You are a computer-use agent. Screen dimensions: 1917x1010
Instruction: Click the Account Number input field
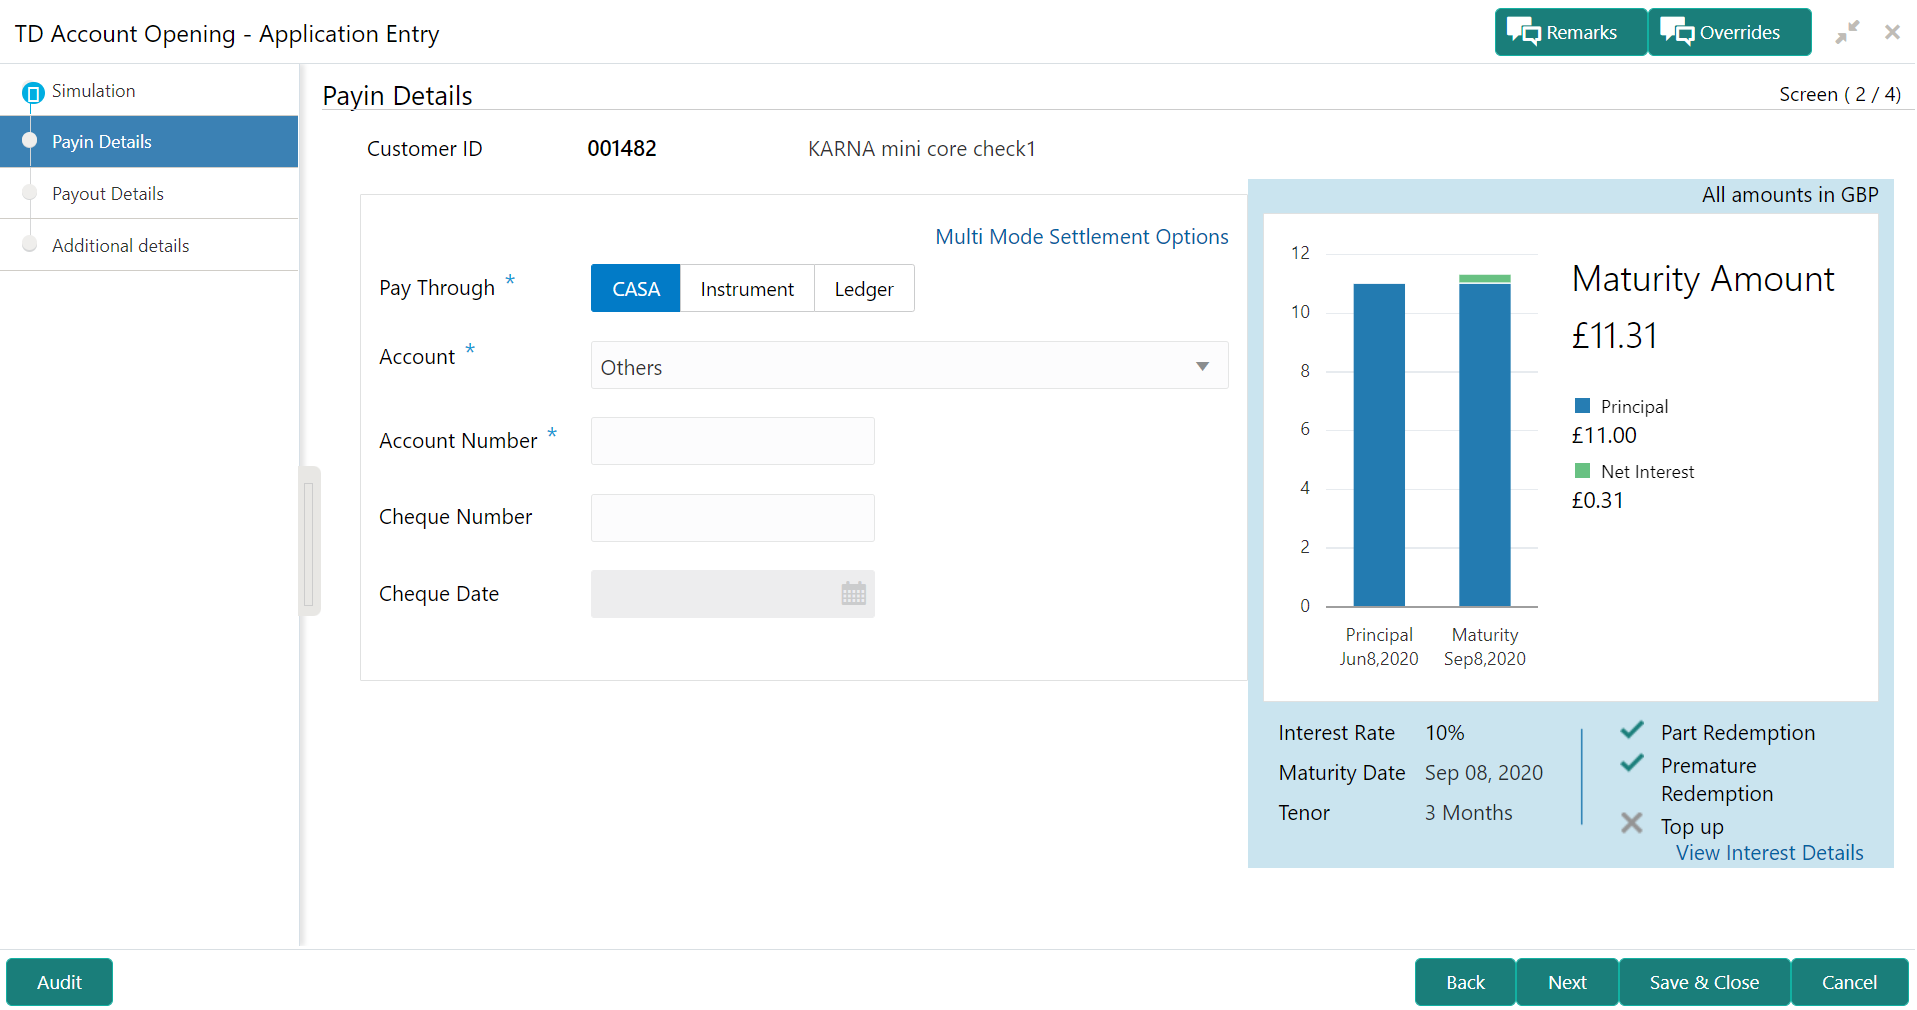[x=732, y=441]
